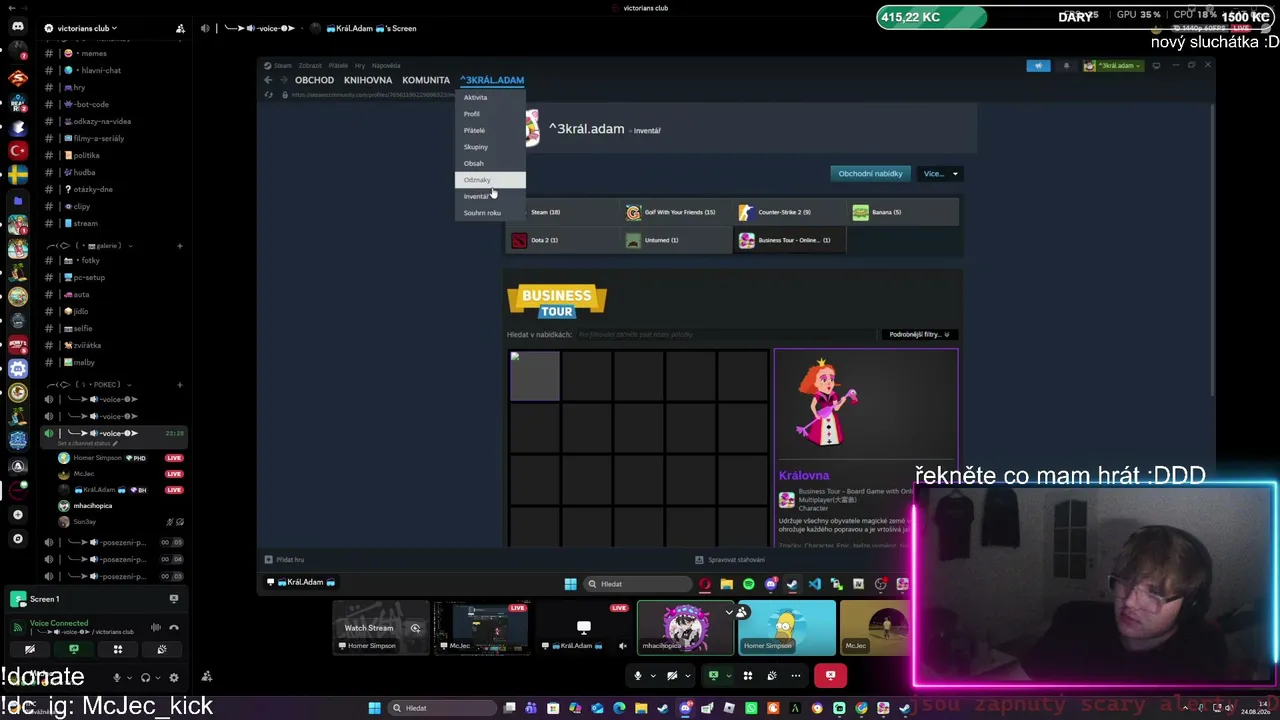Toggle mute in the Discord user panel

117,677
